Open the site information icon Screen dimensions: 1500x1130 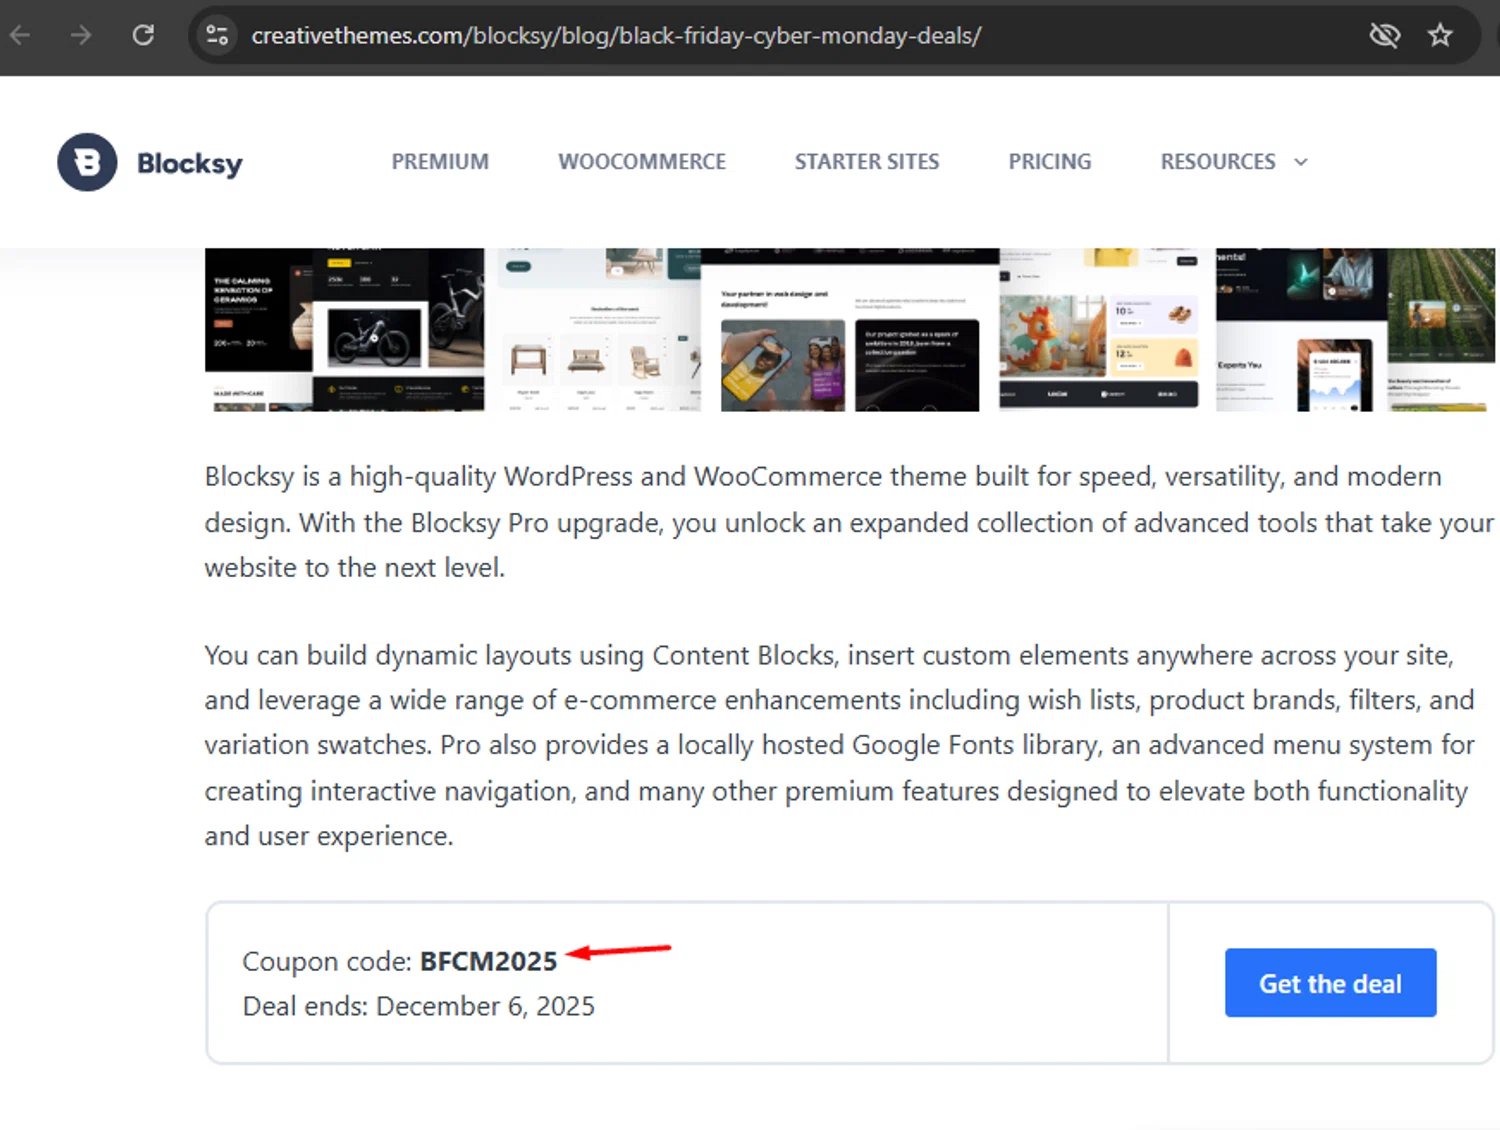(217, 35)
